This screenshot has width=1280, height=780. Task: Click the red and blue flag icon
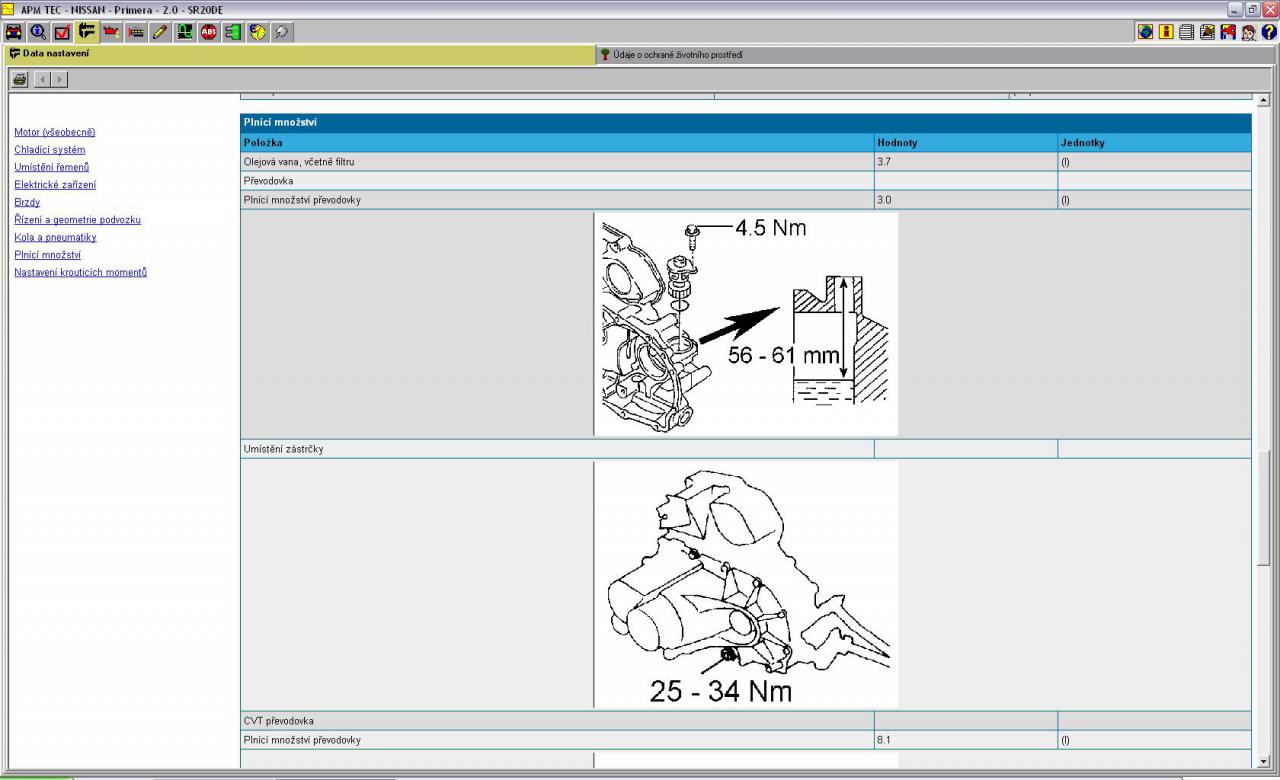[x=1228, y=32]
